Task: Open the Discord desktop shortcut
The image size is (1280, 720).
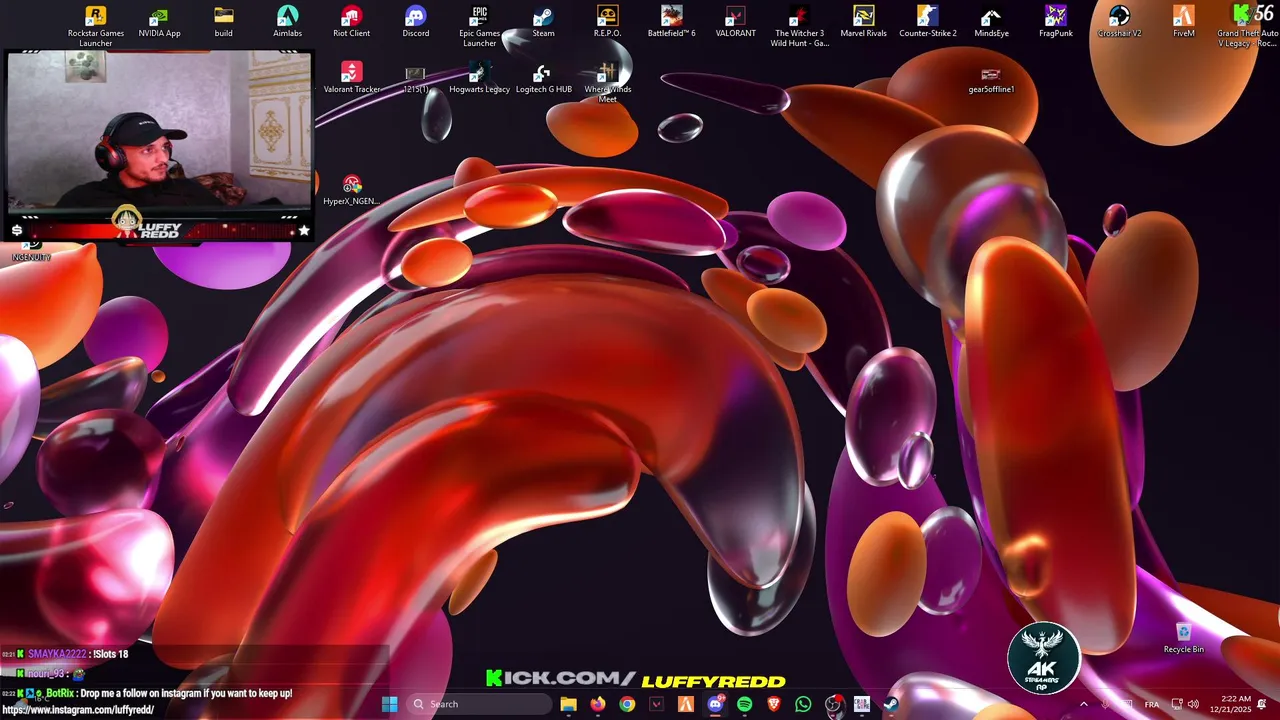Action: tap(416, 22)
